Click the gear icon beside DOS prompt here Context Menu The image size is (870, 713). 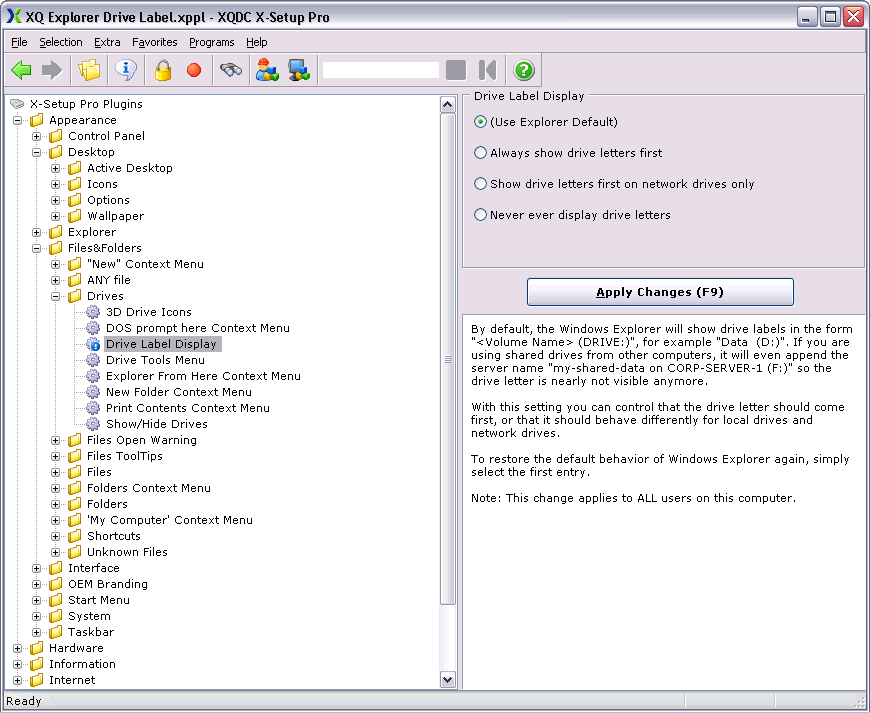(93, 328)
